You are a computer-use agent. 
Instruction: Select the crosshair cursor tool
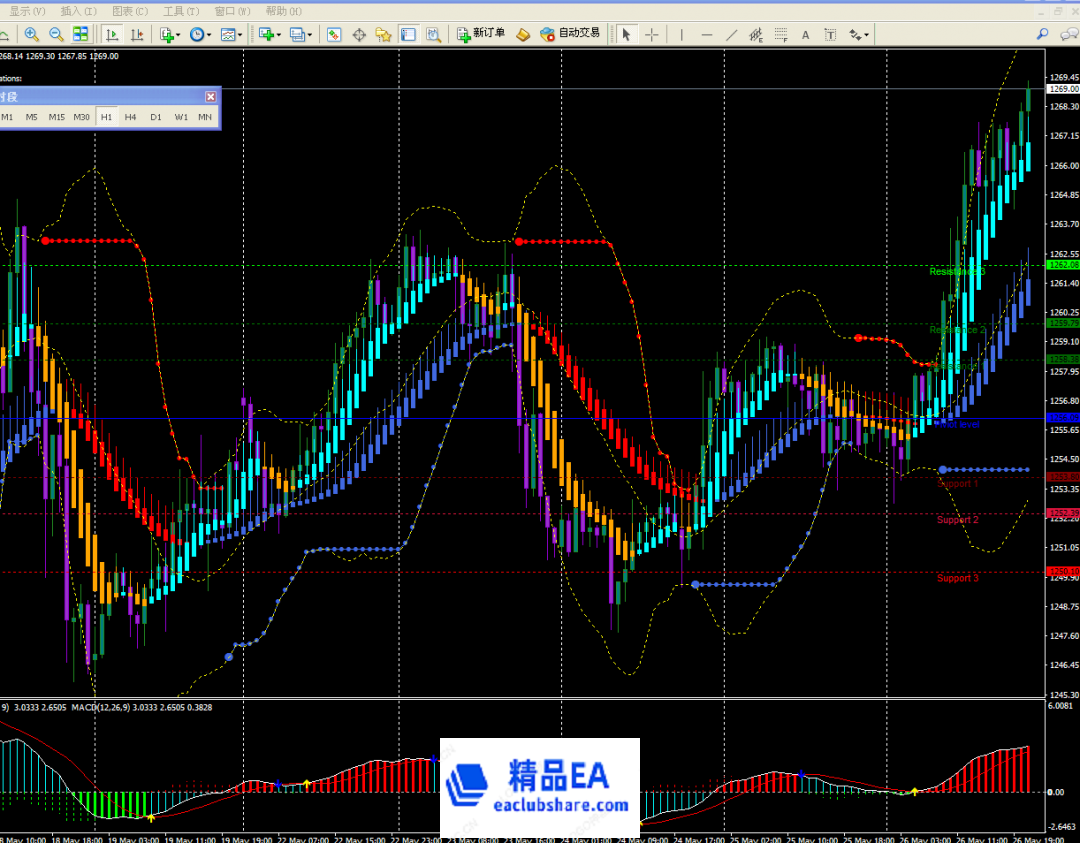point(652,34)
